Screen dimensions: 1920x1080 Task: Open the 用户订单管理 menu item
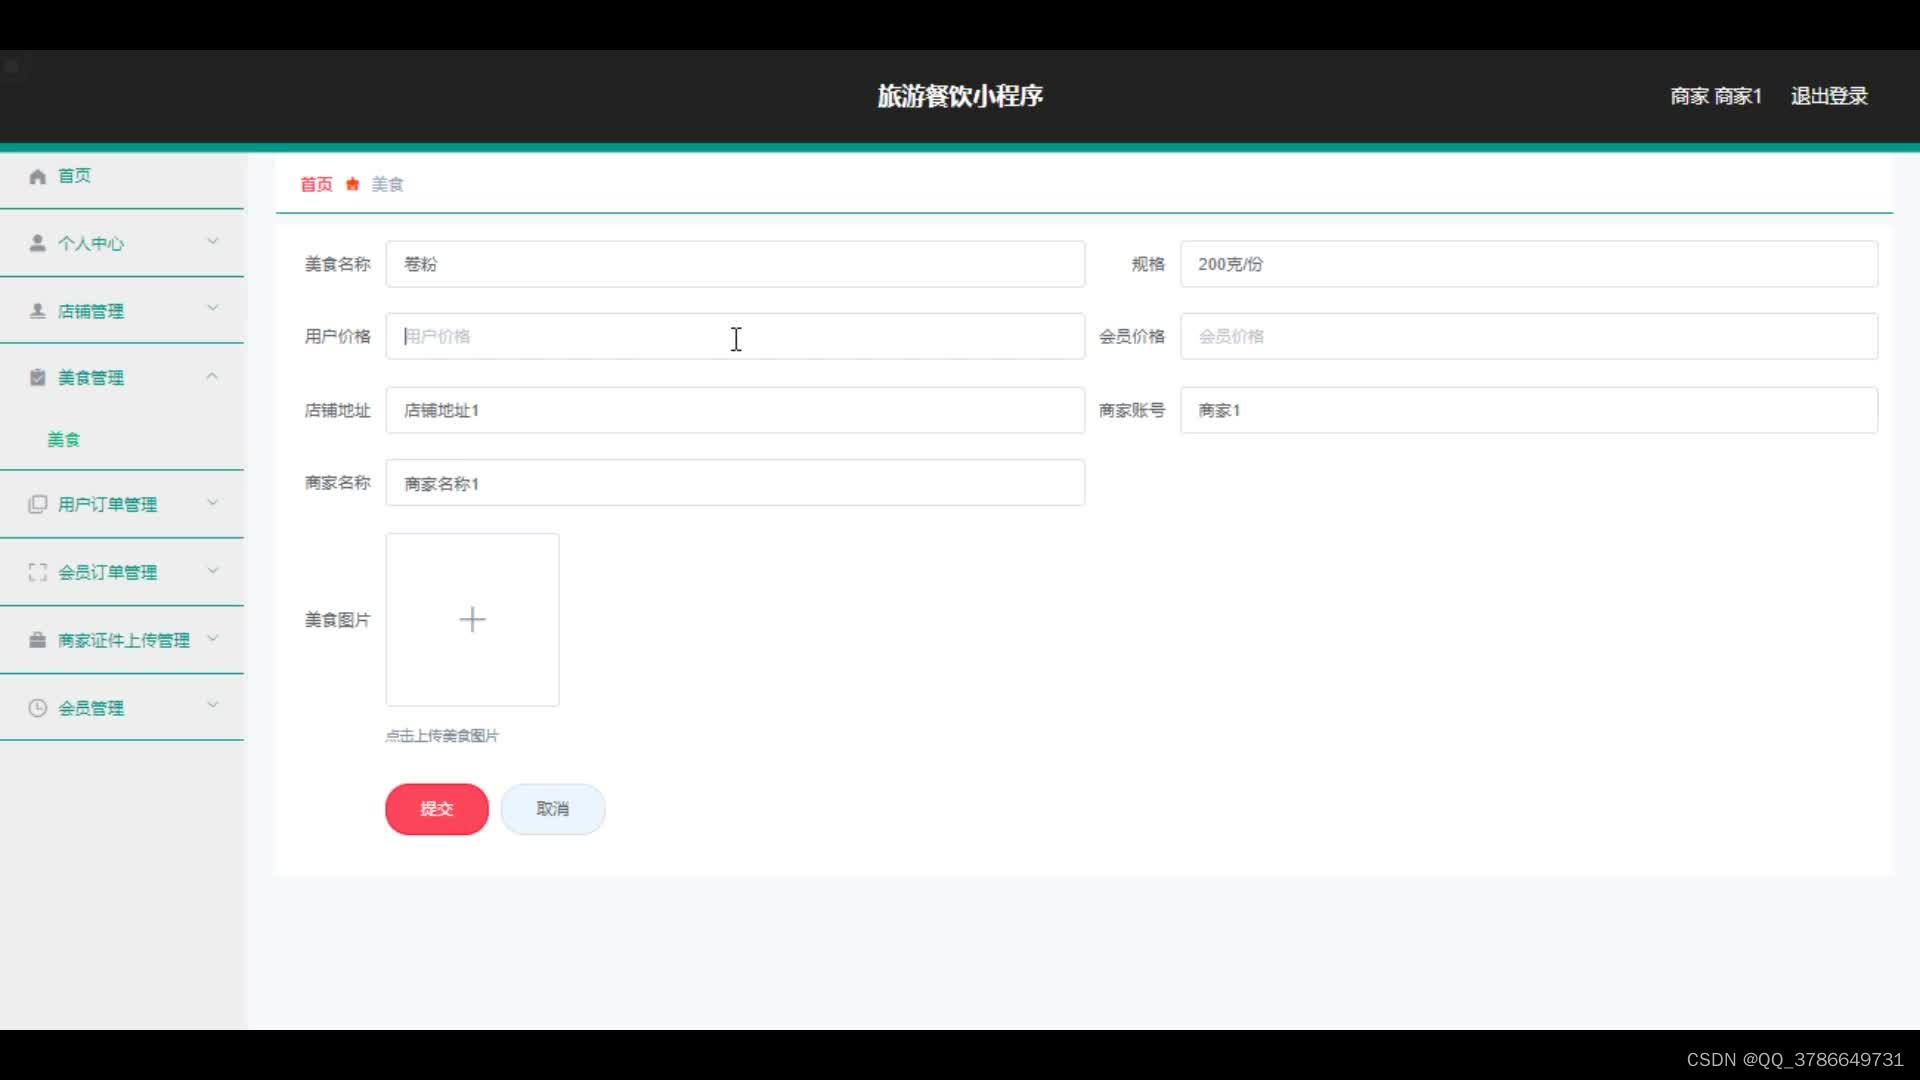122,504
